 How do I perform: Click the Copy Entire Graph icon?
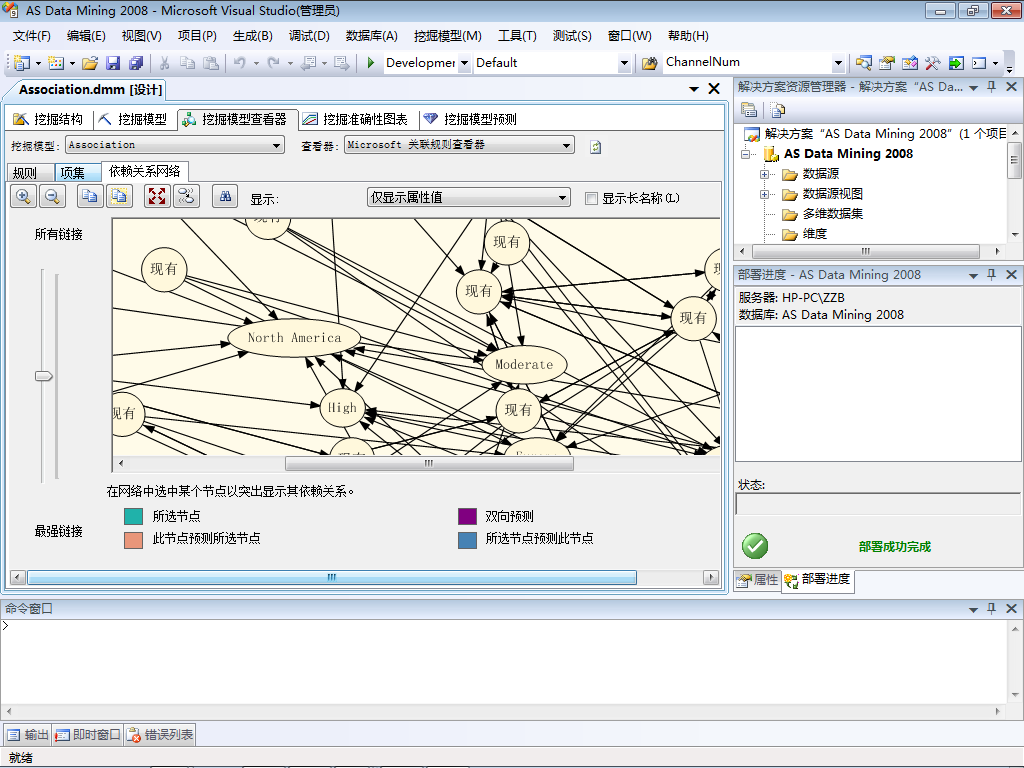click(x=119, y=196)
